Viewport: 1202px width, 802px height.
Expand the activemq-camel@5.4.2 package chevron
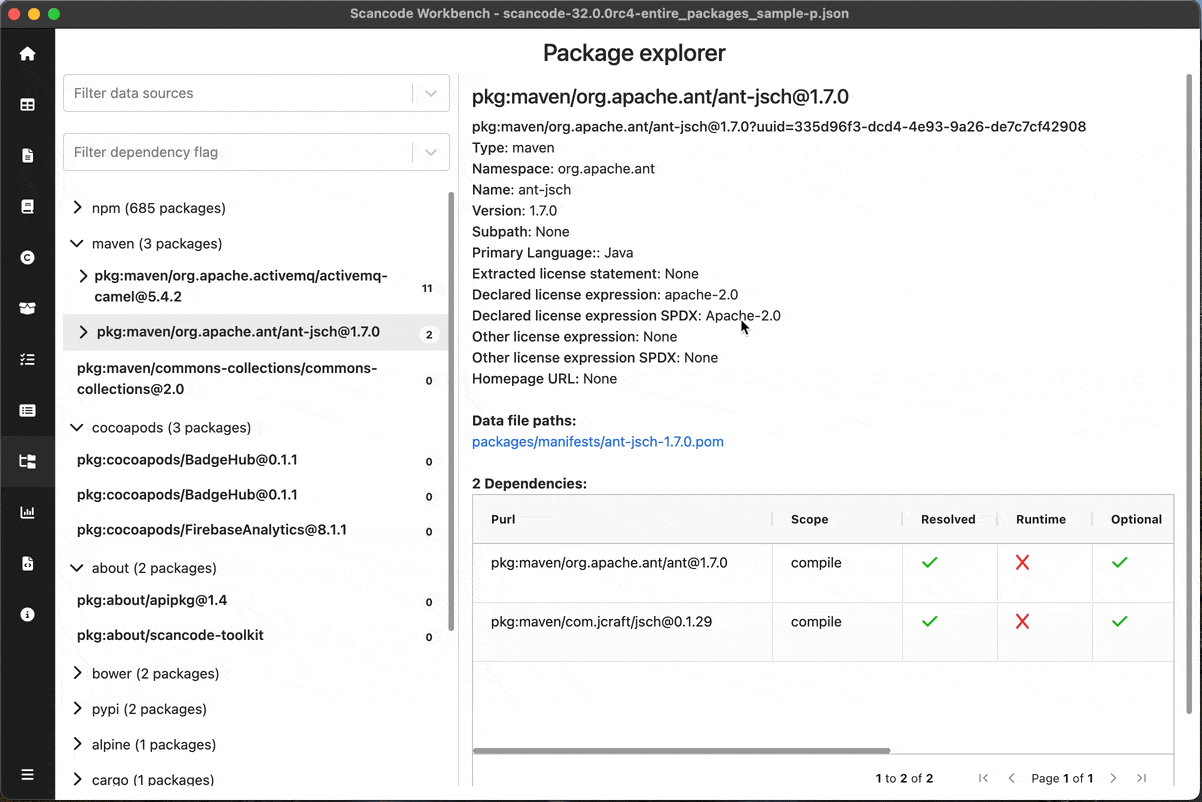tap(83, 276)
